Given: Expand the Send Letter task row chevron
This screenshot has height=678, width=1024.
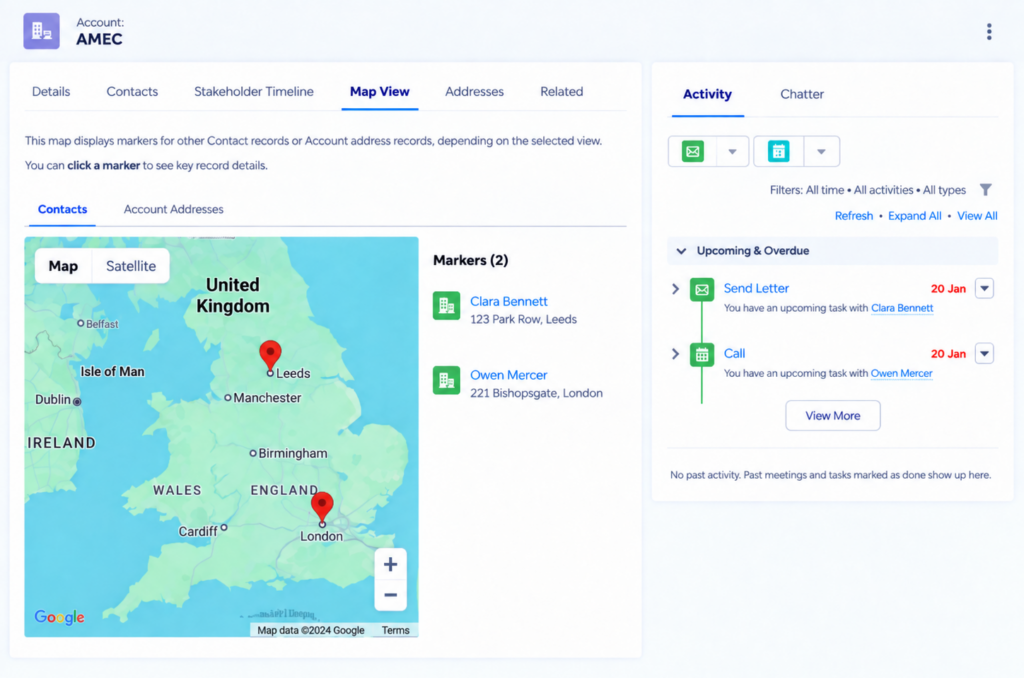Looking at the screenshot, I should (x=675, y=289).
